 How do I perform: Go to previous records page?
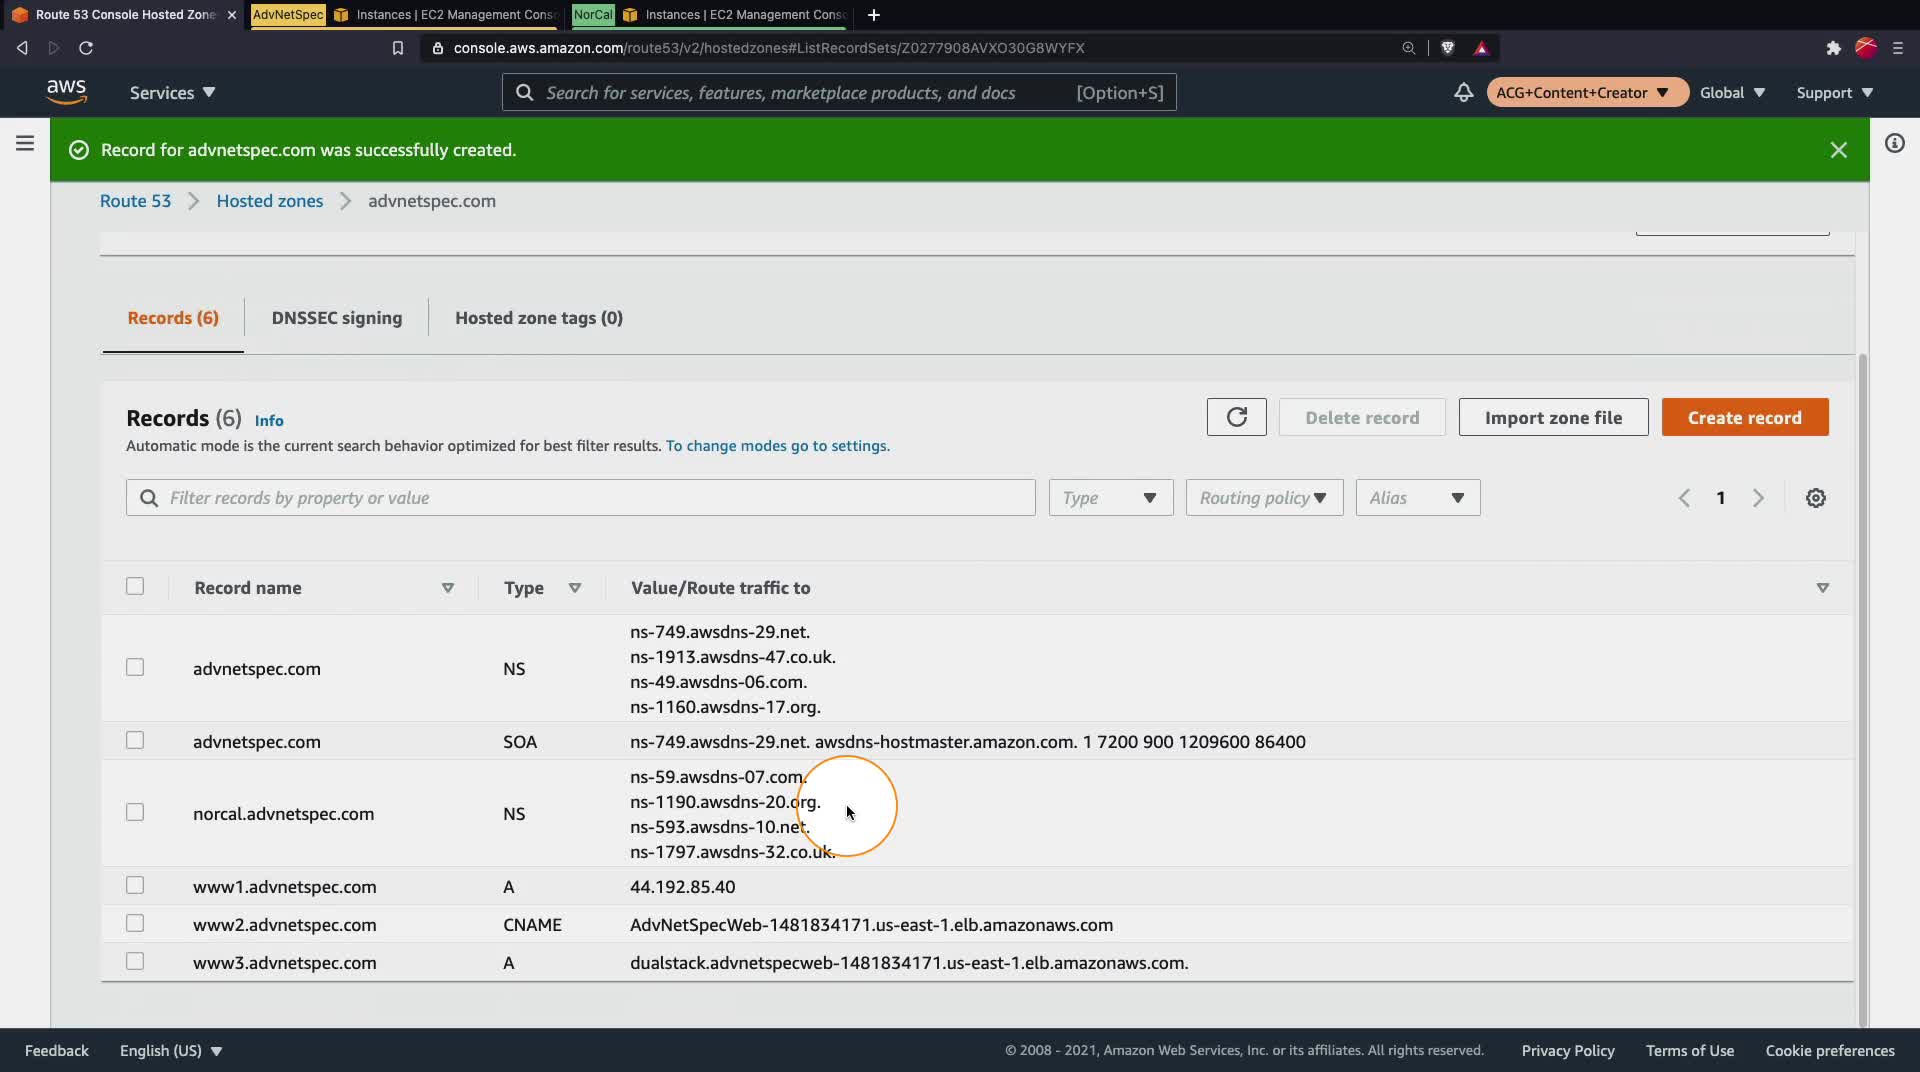click(x=1684, y=498)
